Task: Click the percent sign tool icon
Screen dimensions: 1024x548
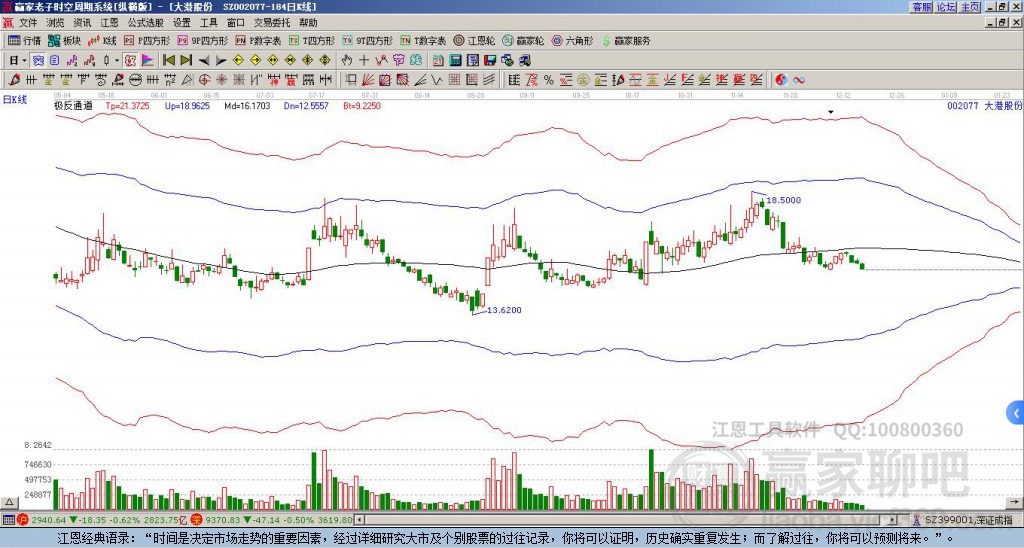Action: [549, 80]
